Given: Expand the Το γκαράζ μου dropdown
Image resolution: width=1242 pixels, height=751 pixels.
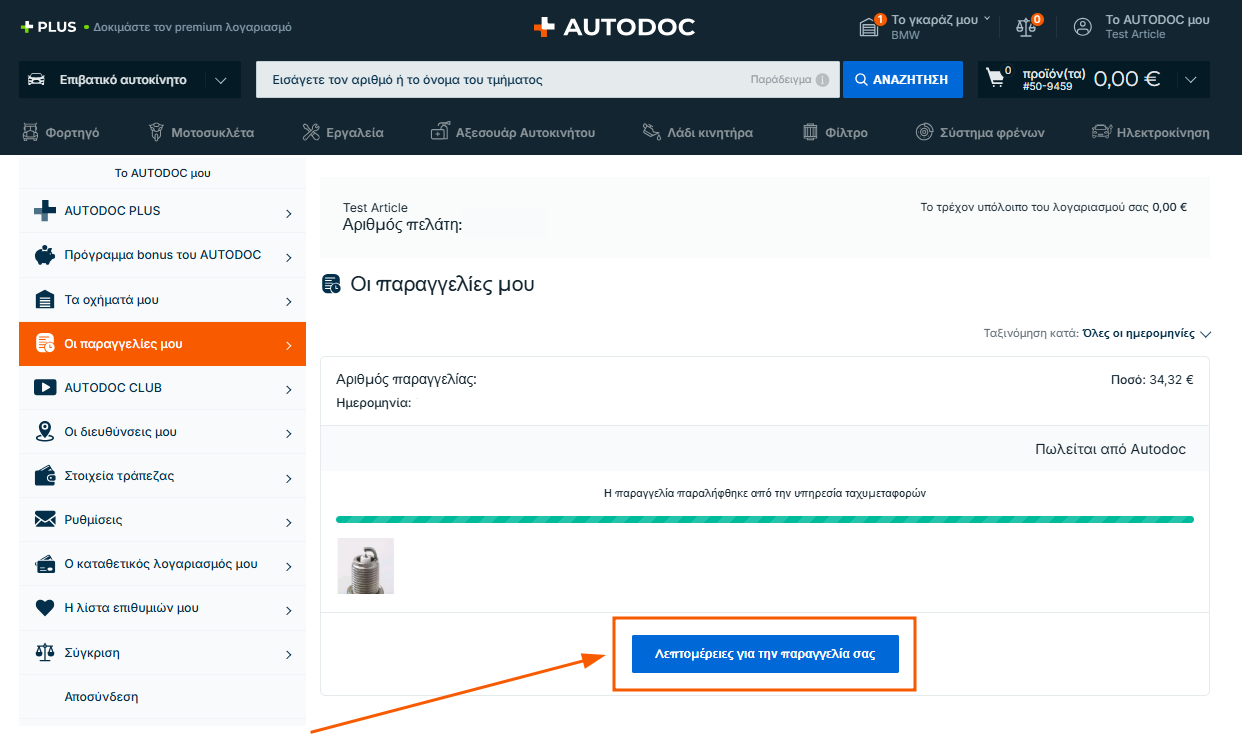Looking at the screenshot, I should [987, 18].
